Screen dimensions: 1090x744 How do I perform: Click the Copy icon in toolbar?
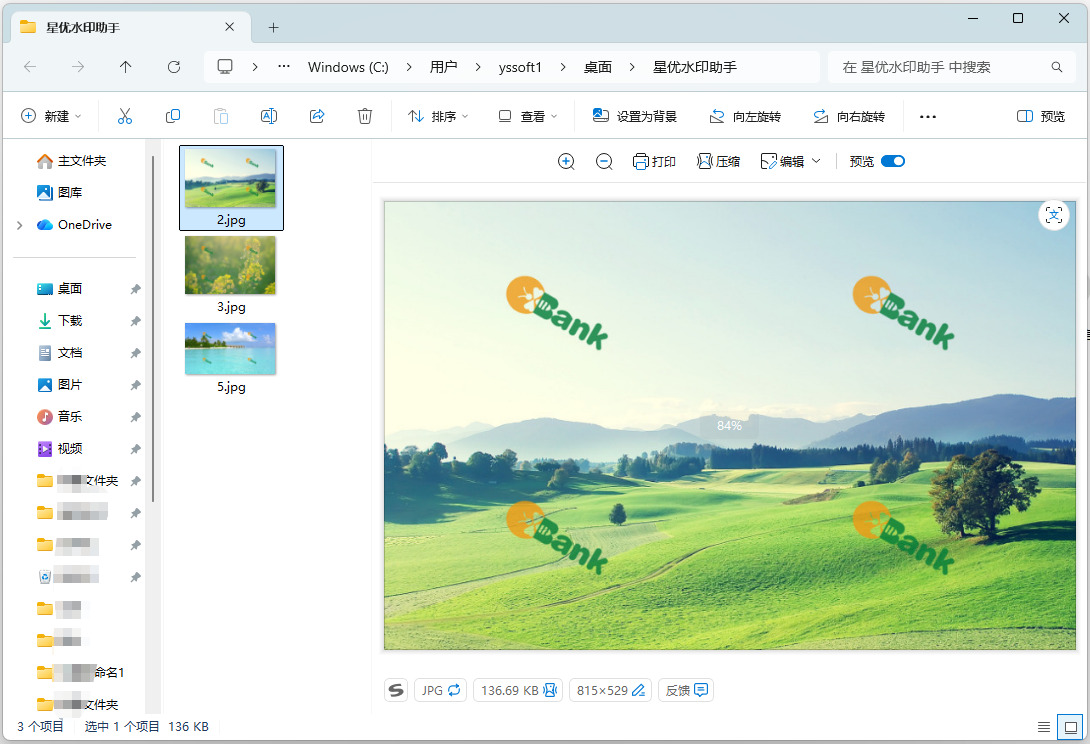172,116
